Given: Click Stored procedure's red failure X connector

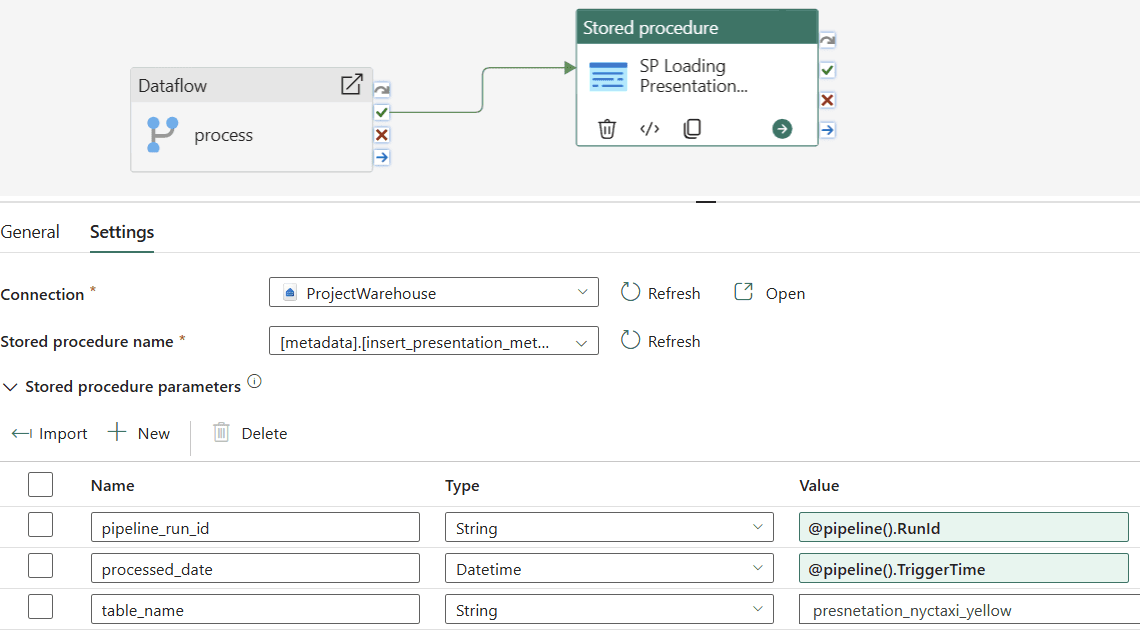Looking at the screenshot, I should tap(827, 100).
